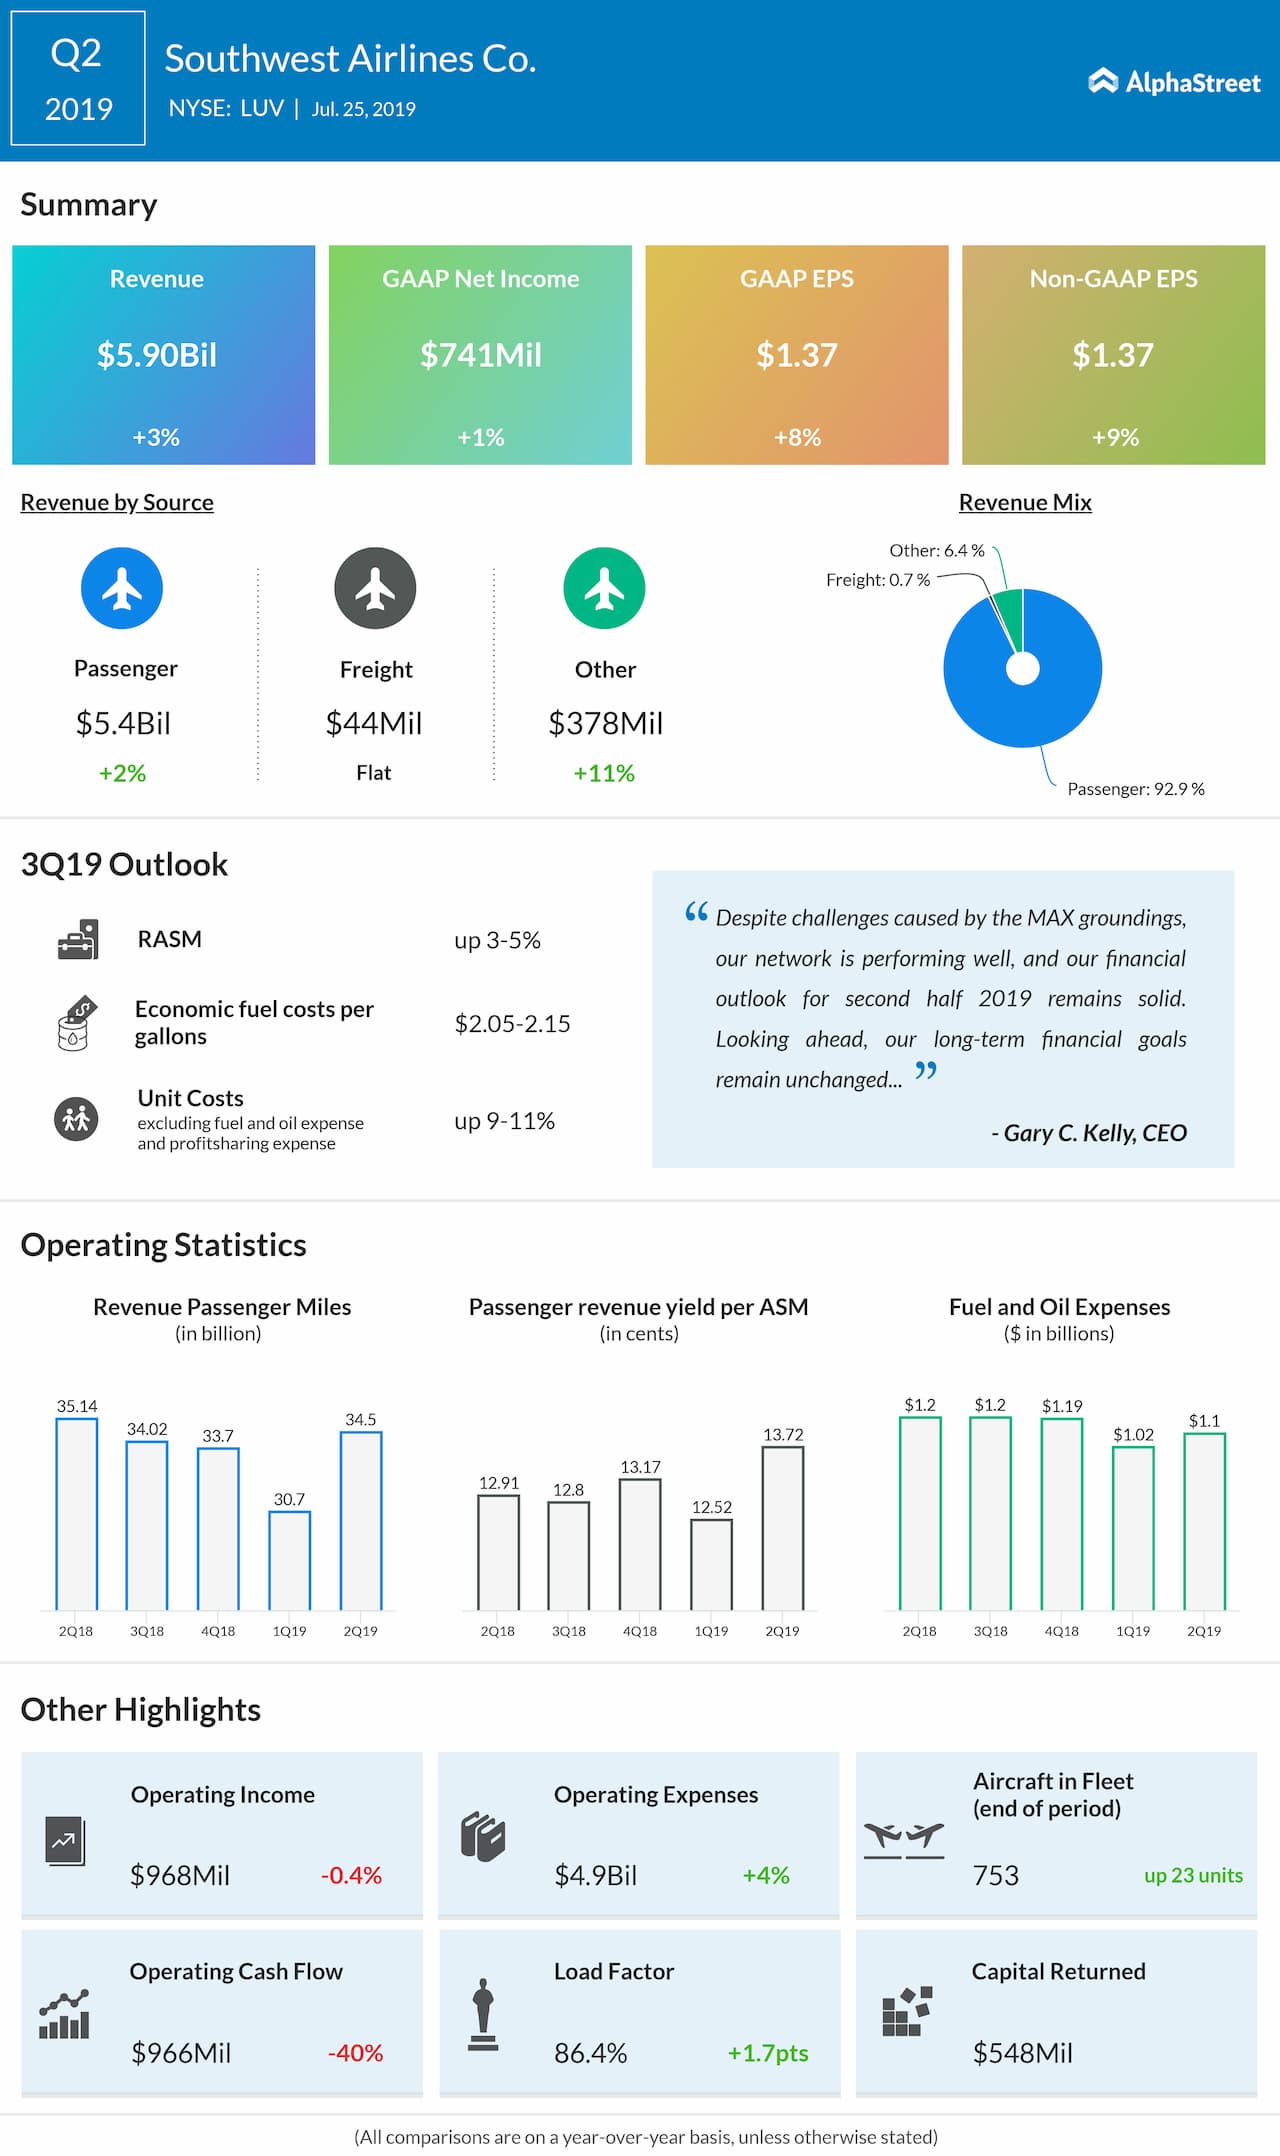Click the '$378Mil' other revenue value
This screenshot has height=2156, width=1280.
(605, 723)
